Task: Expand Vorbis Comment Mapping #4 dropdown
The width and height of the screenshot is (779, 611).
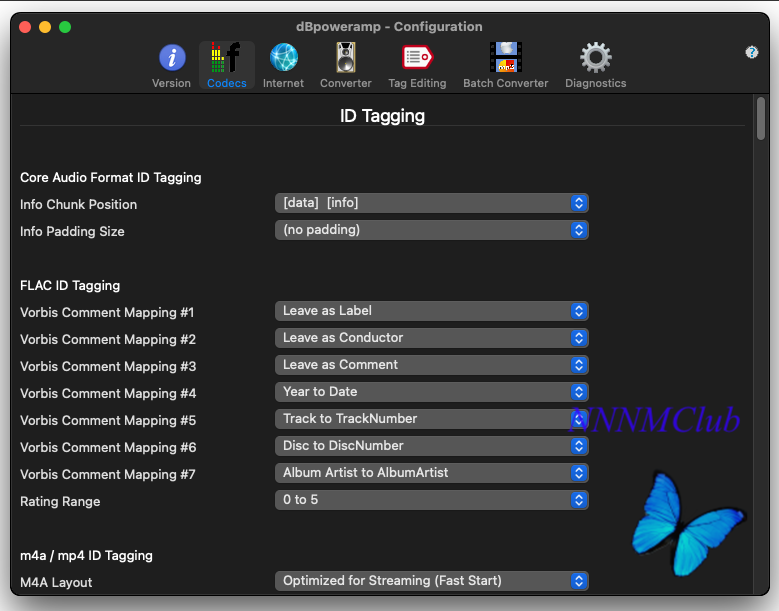Action: coord(432,392)
